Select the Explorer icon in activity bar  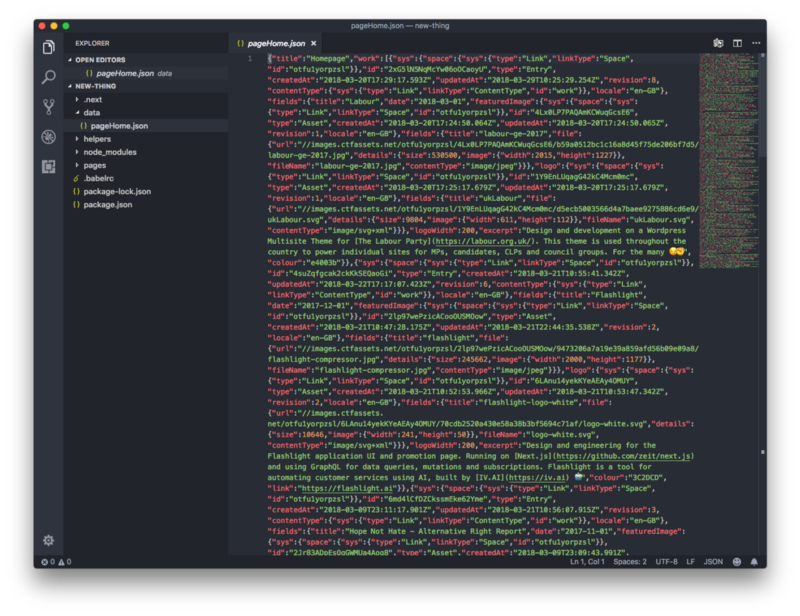pyautogui.click(x=47, y=48)
